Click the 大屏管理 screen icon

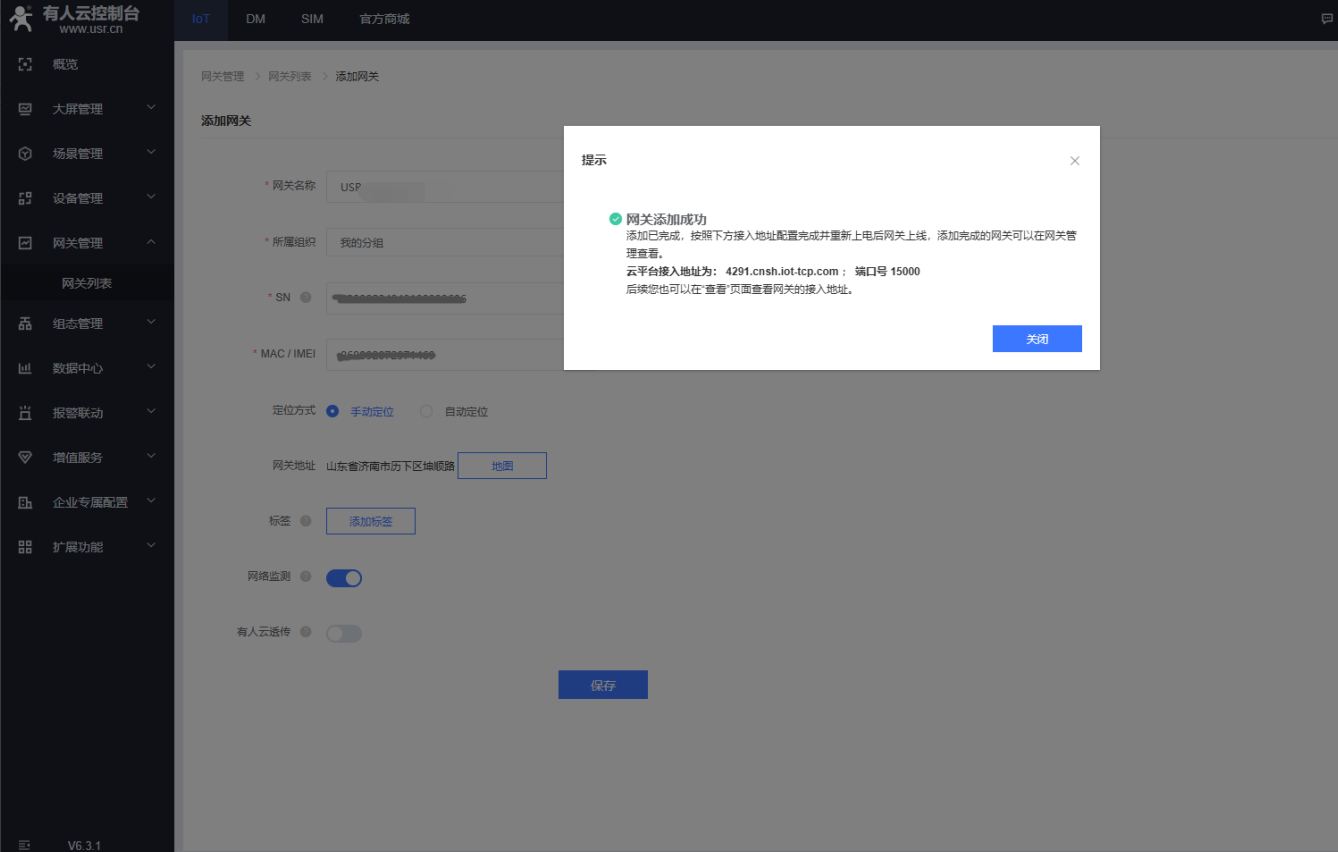point(26,109)
